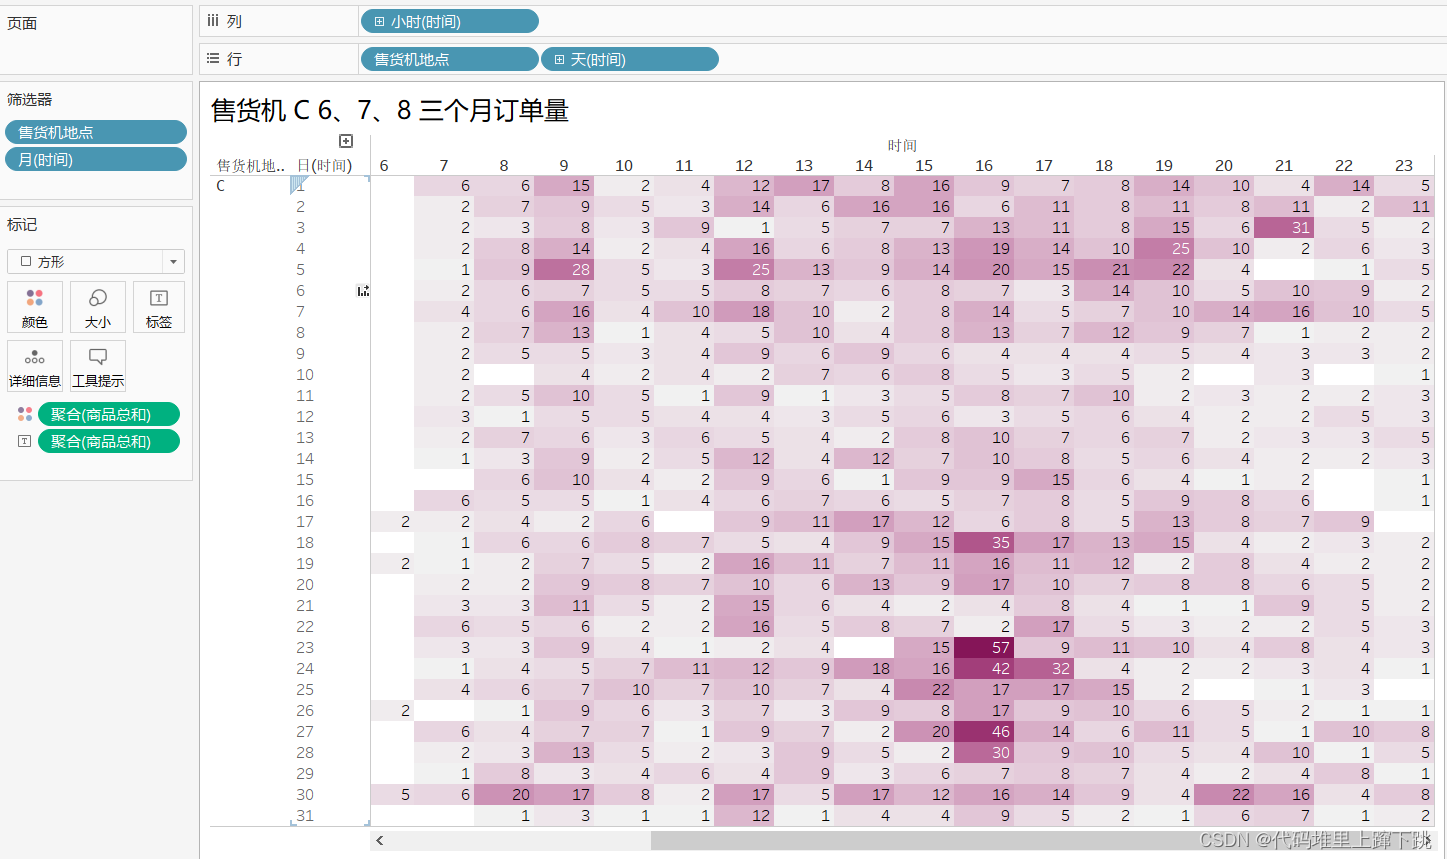The height and width of the screenshot is (859, 1447).
Task: Click hour header 12
Action: (x=744, y=166)
